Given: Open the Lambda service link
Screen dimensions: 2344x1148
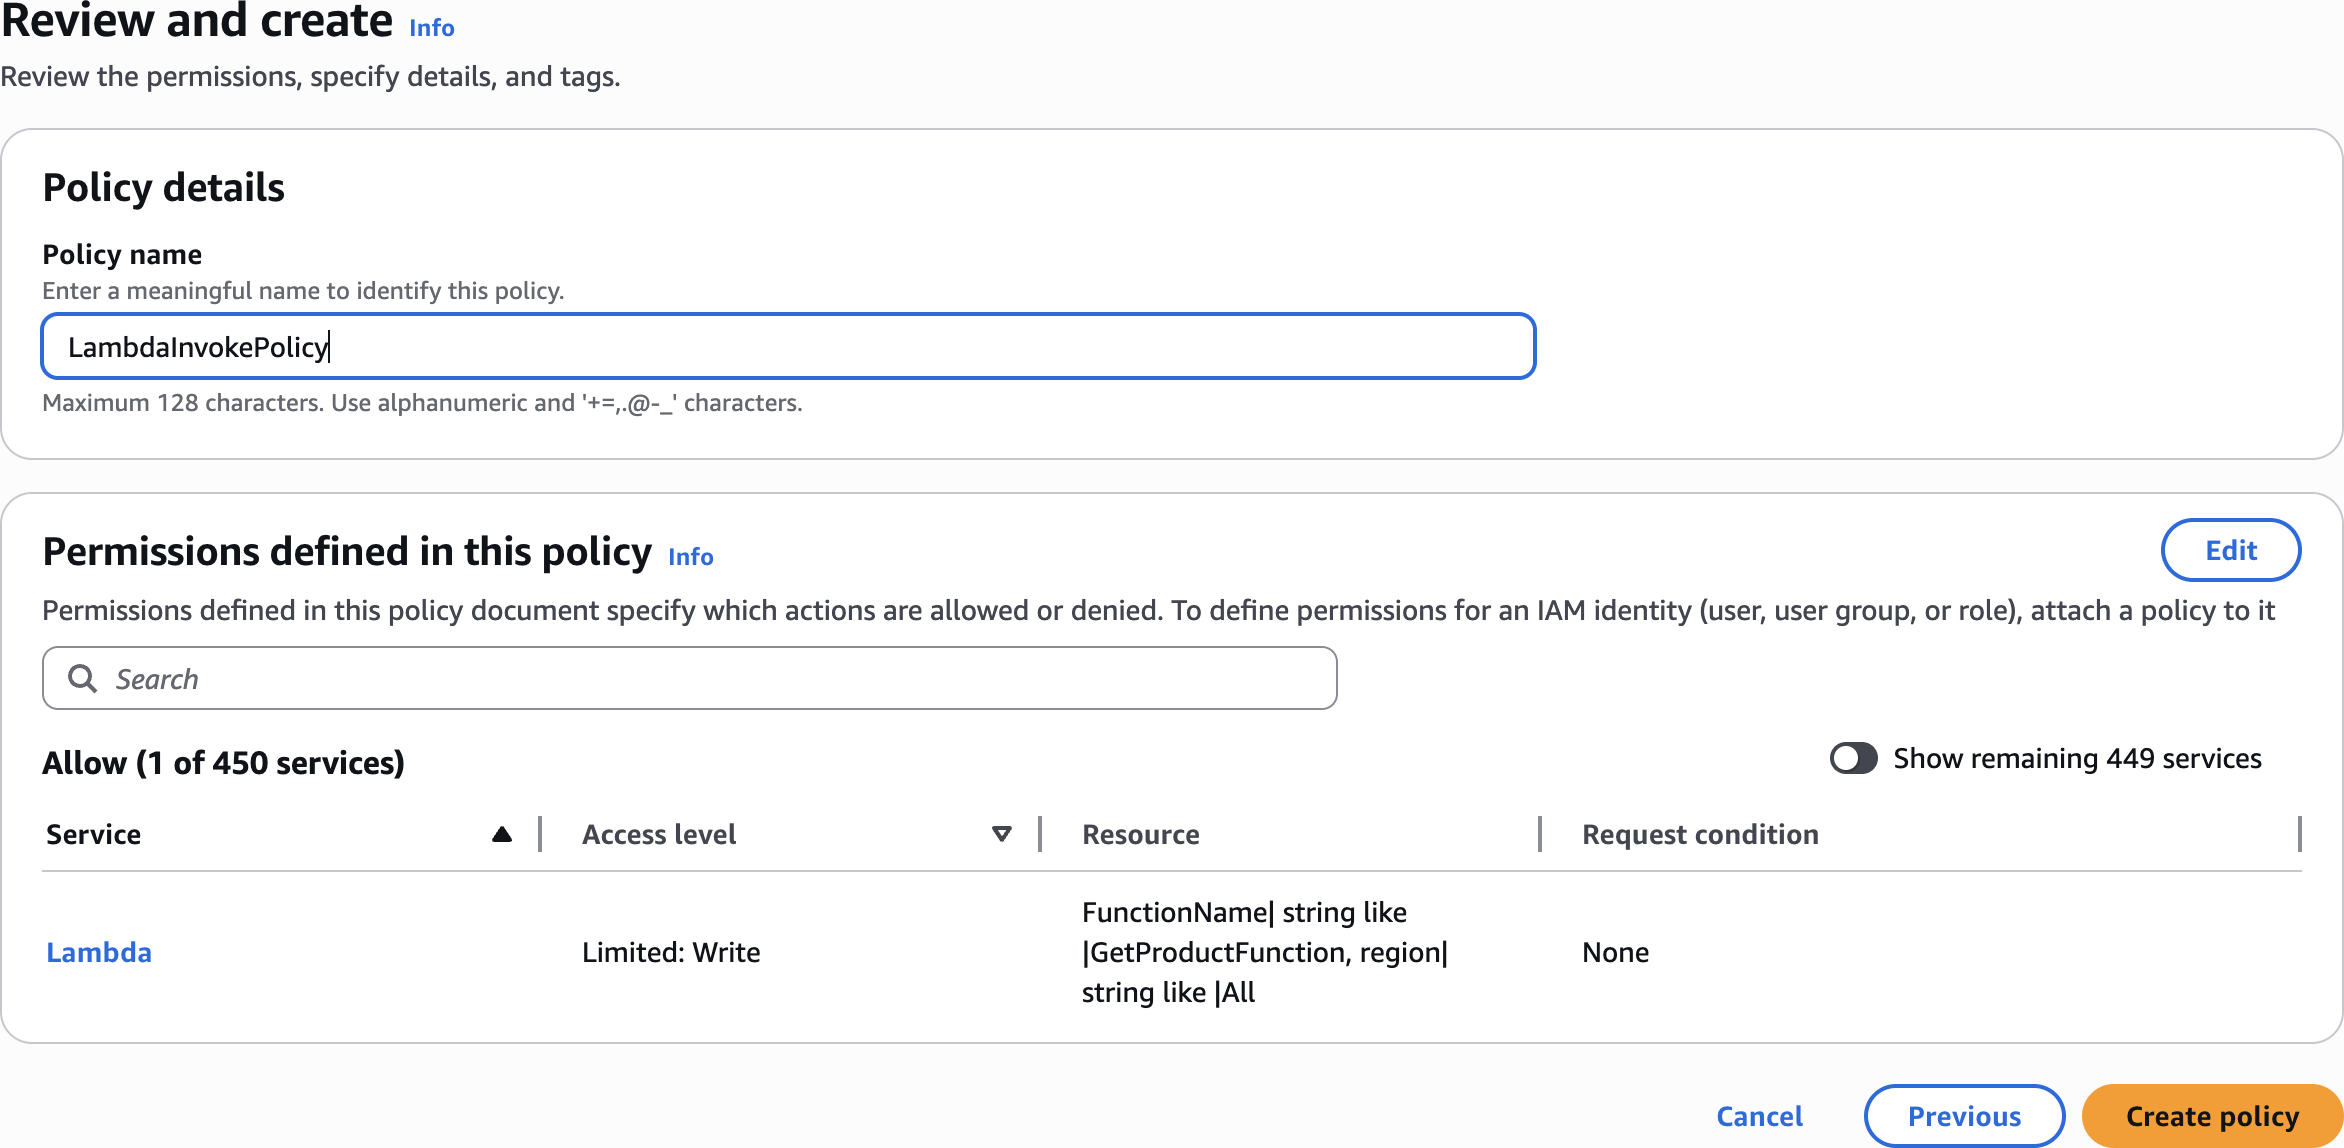Looking at the screenshot, I should (99, 952).
